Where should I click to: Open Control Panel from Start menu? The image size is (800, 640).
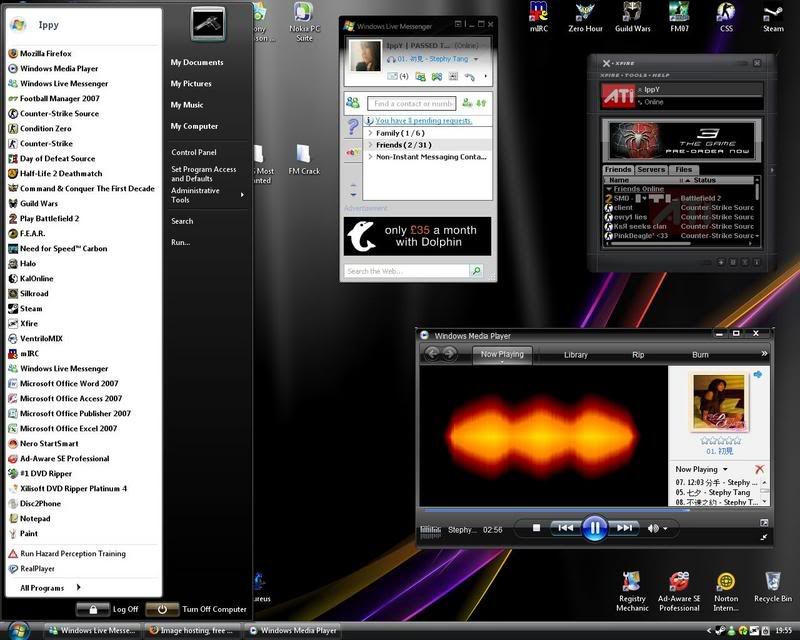pyautogui.click(x=194, y=152)
